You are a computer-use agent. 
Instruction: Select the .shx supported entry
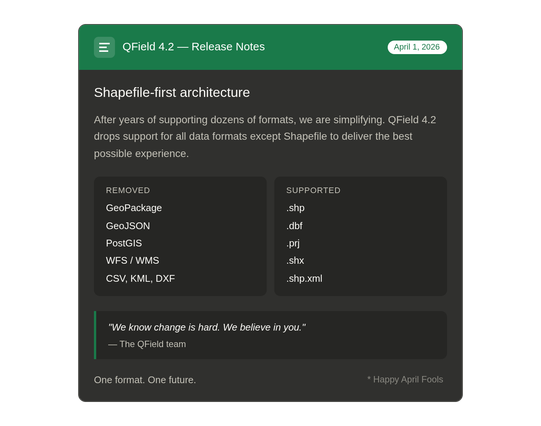(x=295, y=260)
